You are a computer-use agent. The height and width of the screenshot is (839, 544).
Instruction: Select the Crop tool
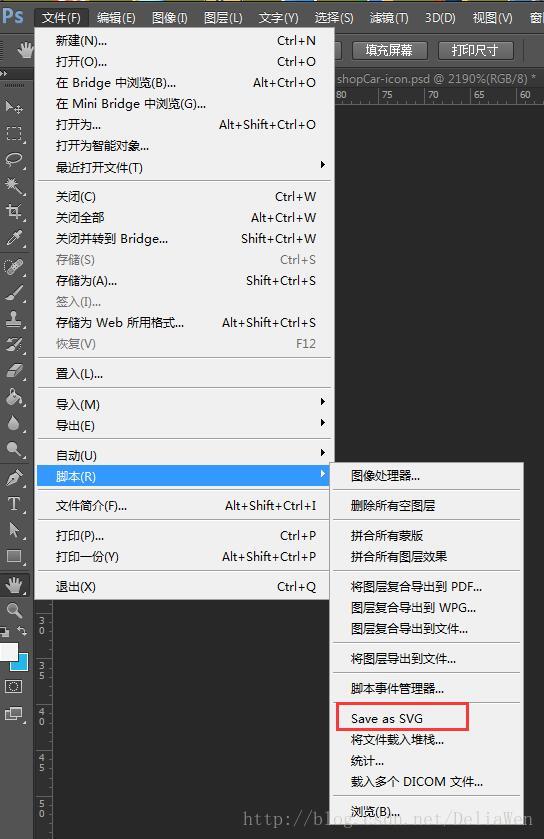(13, 212)
